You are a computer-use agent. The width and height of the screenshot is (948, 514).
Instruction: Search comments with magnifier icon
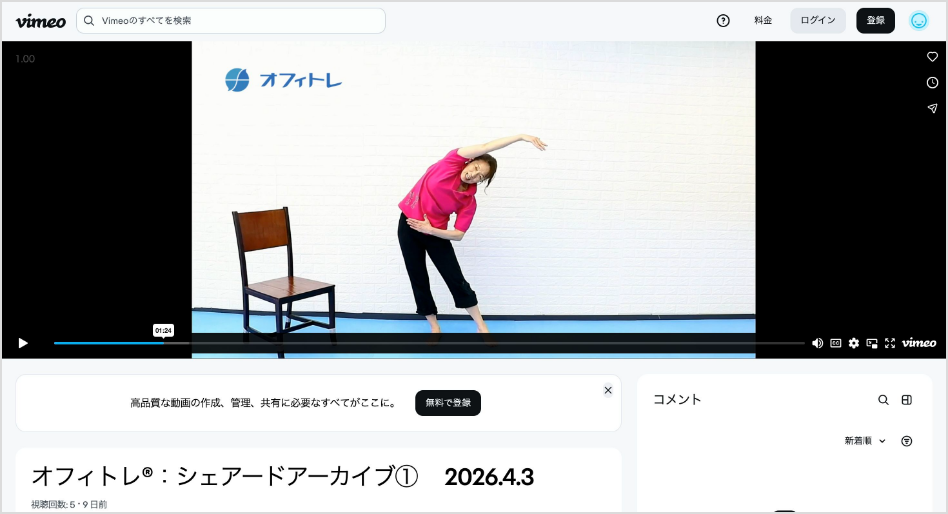coord(883,400)
